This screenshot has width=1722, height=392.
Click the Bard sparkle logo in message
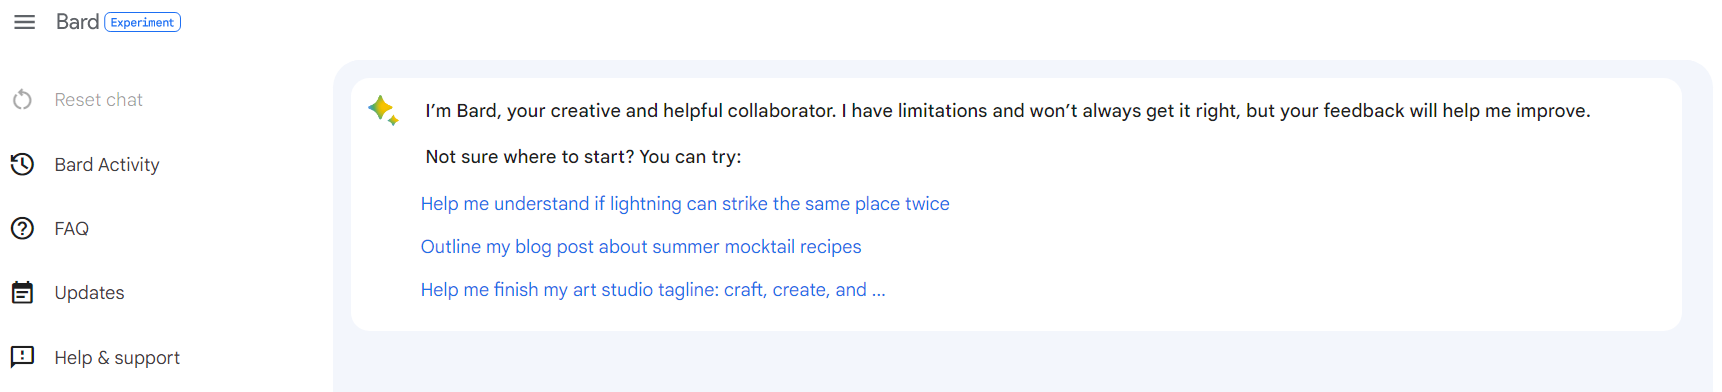[x=383, y=110]
